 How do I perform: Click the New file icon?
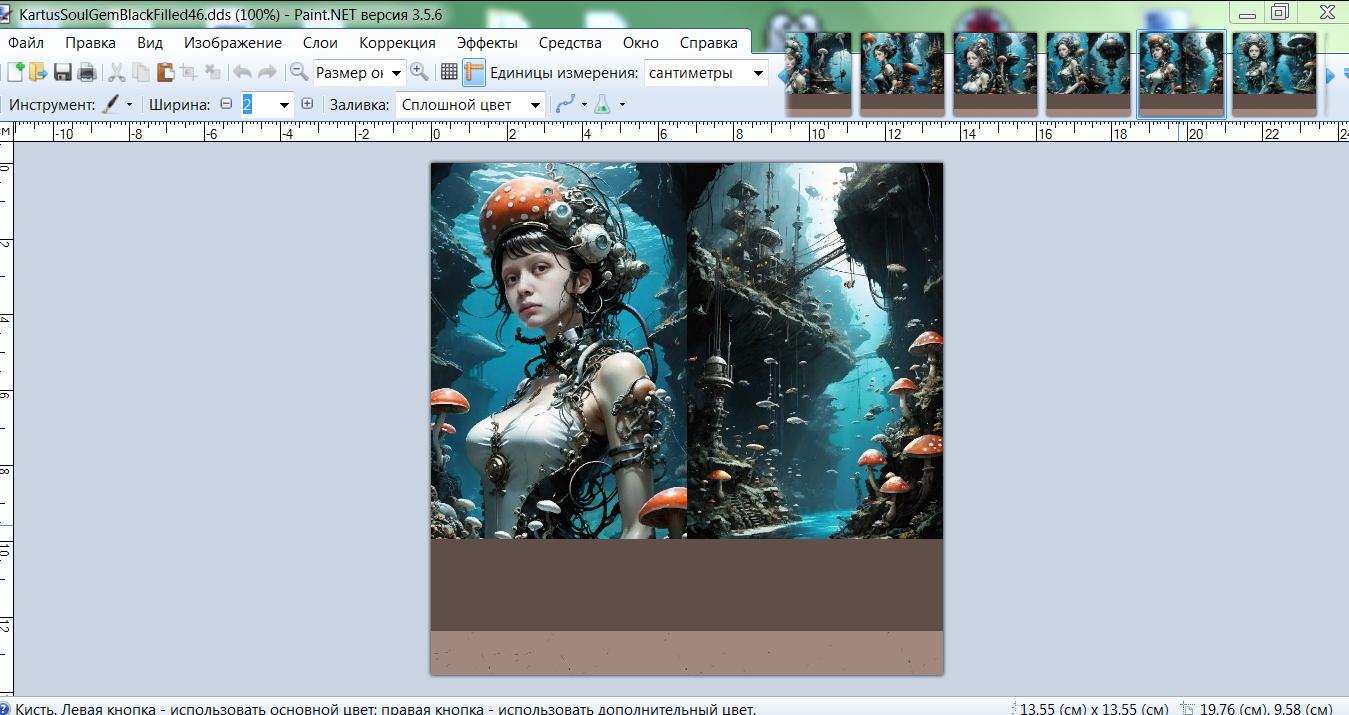click(x=15, y=72)
